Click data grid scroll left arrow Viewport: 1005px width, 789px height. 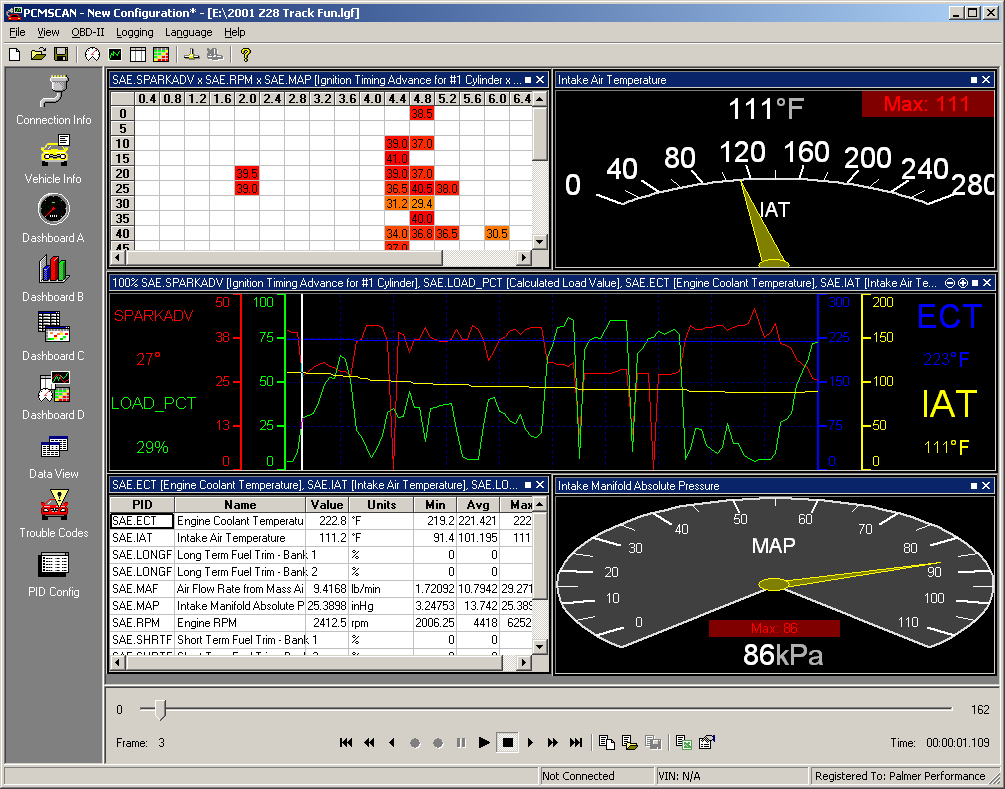118,662
